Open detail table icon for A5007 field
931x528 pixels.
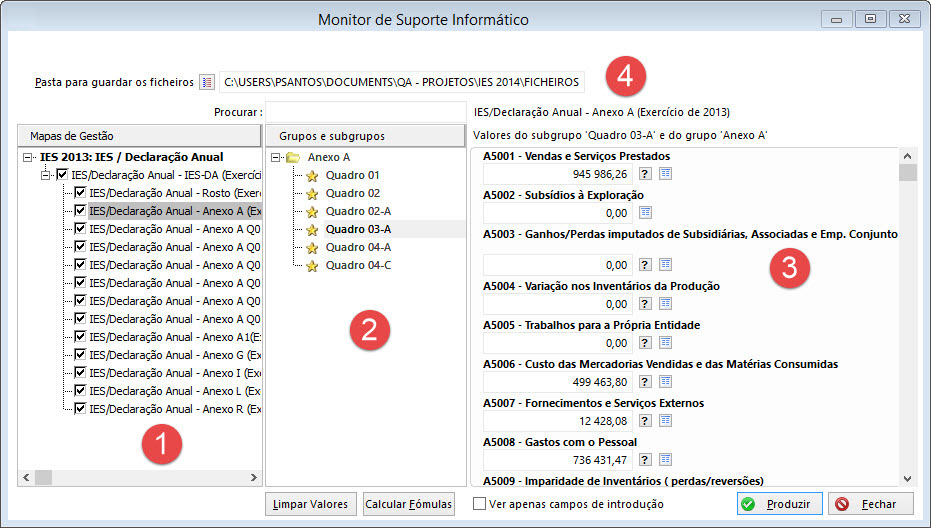[x=666, y=420]
